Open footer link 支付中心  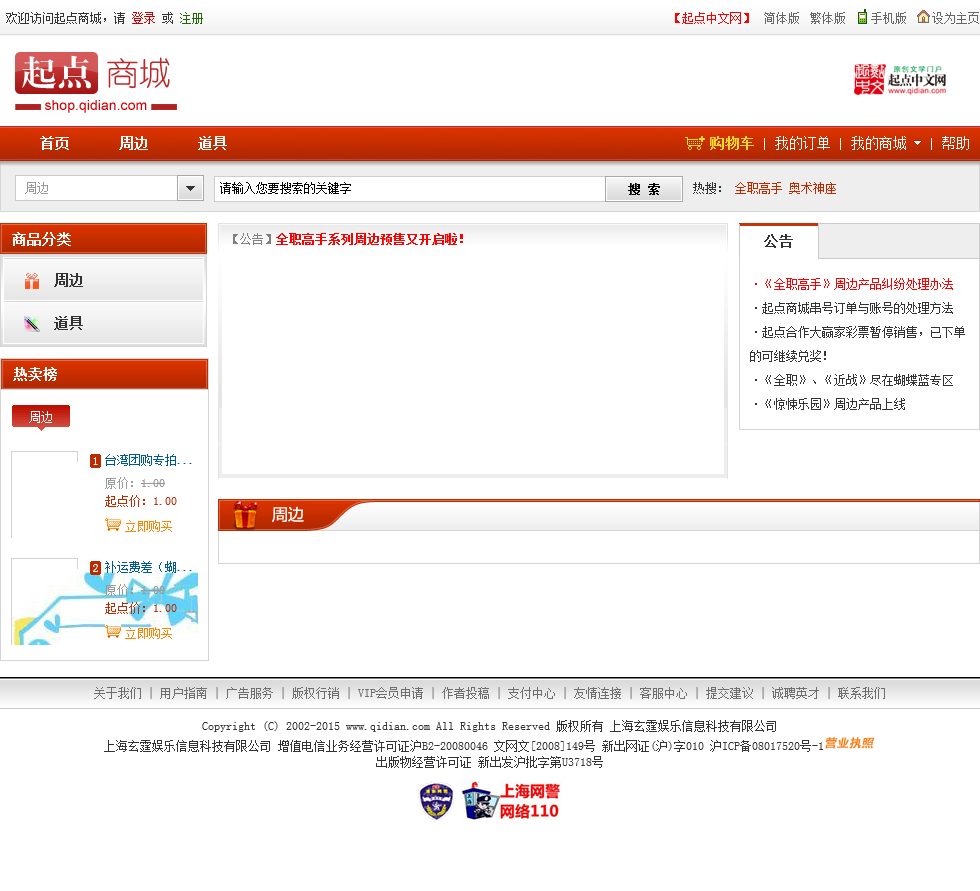[531, 693]
